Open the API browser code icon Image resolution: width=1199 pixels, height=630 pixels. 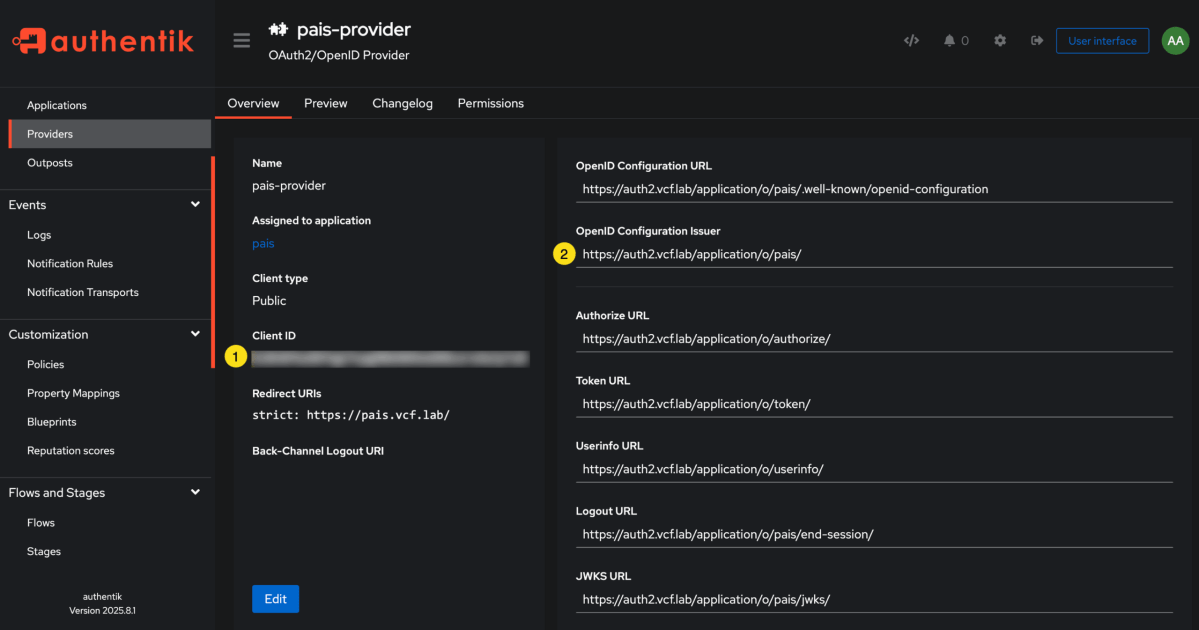(911, 41)
